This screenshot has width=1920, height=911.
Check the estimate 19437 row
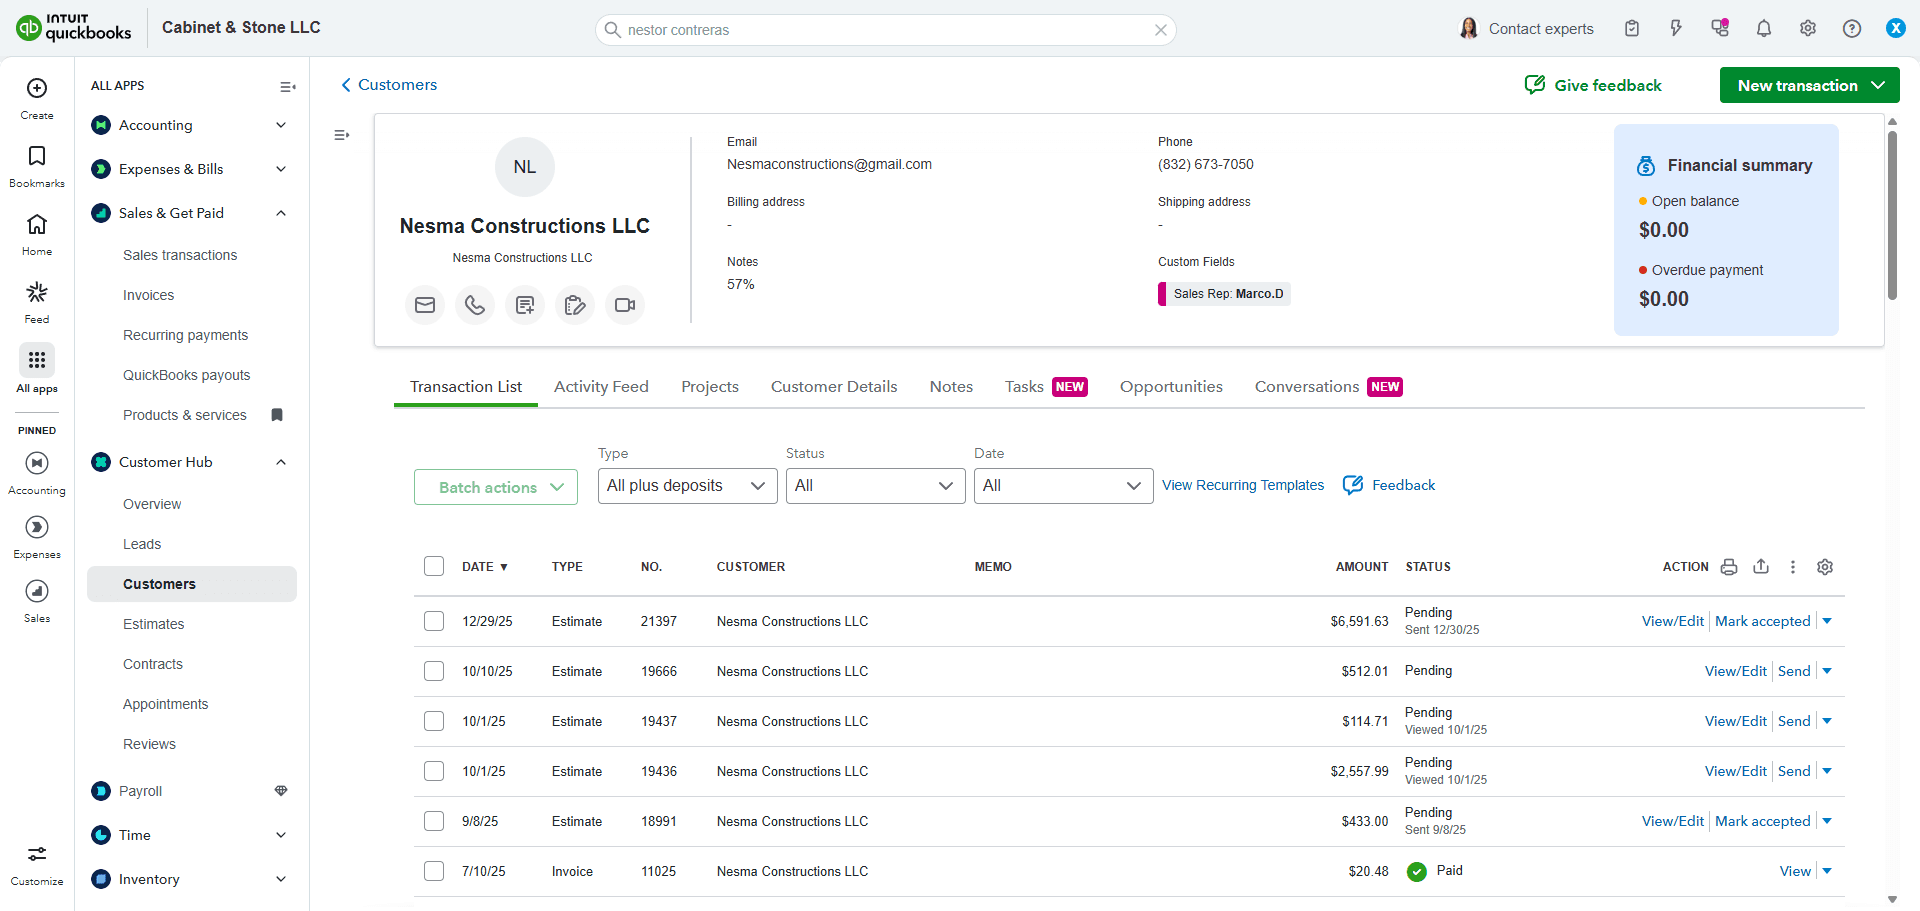[434, 721]
